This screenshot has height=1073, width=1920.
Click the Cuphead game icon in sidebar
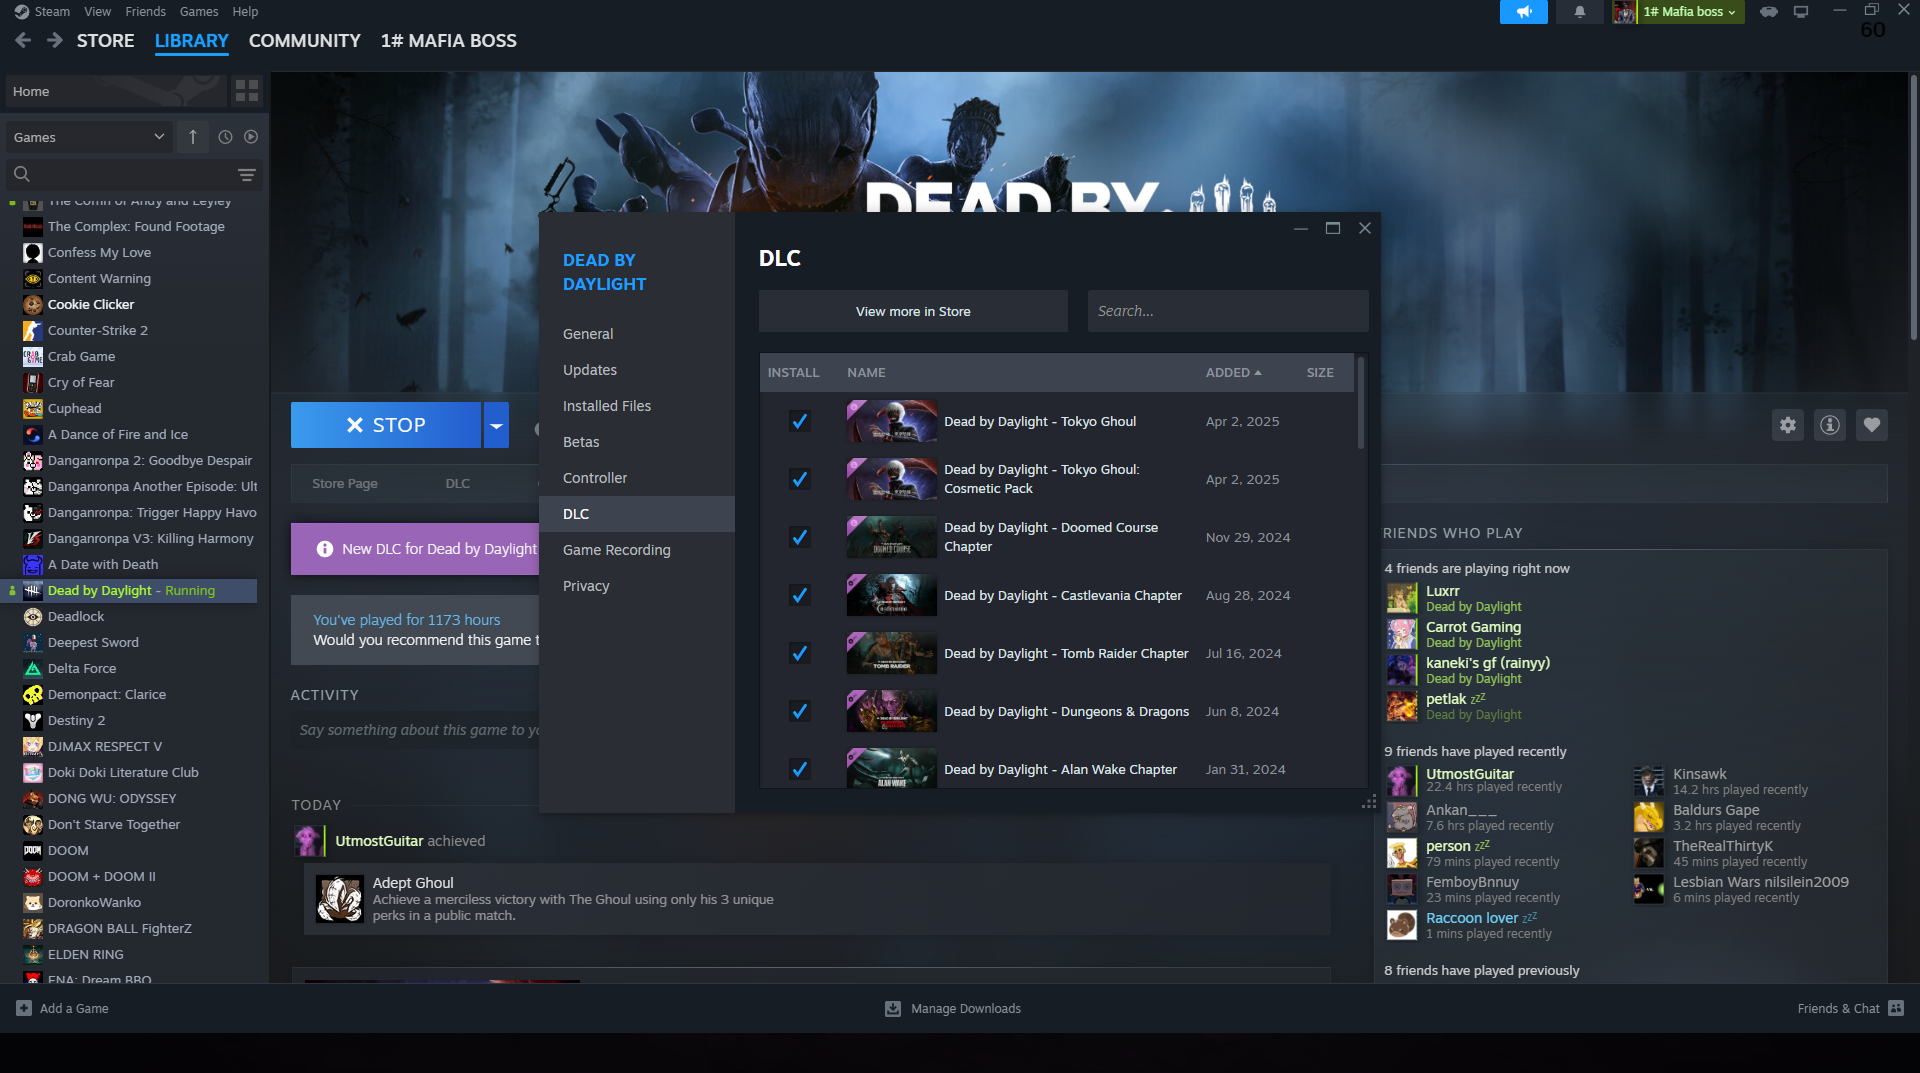click(33, 409)
